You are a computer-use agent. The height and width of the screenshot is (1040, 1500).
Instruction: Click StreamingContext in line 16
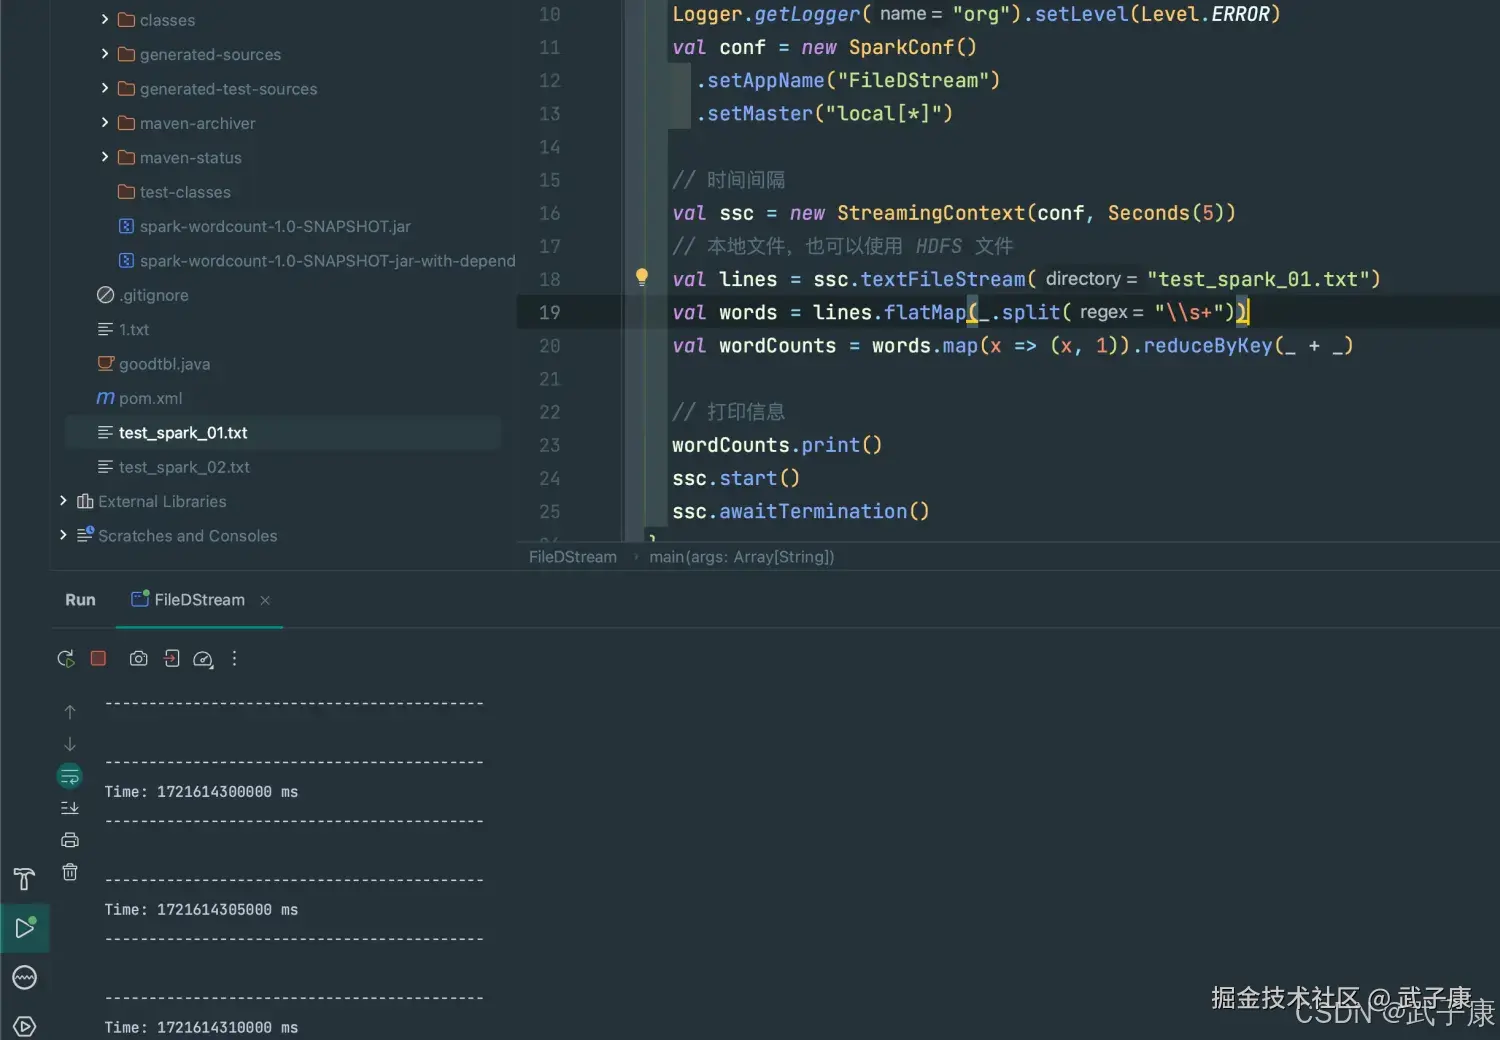931,213
